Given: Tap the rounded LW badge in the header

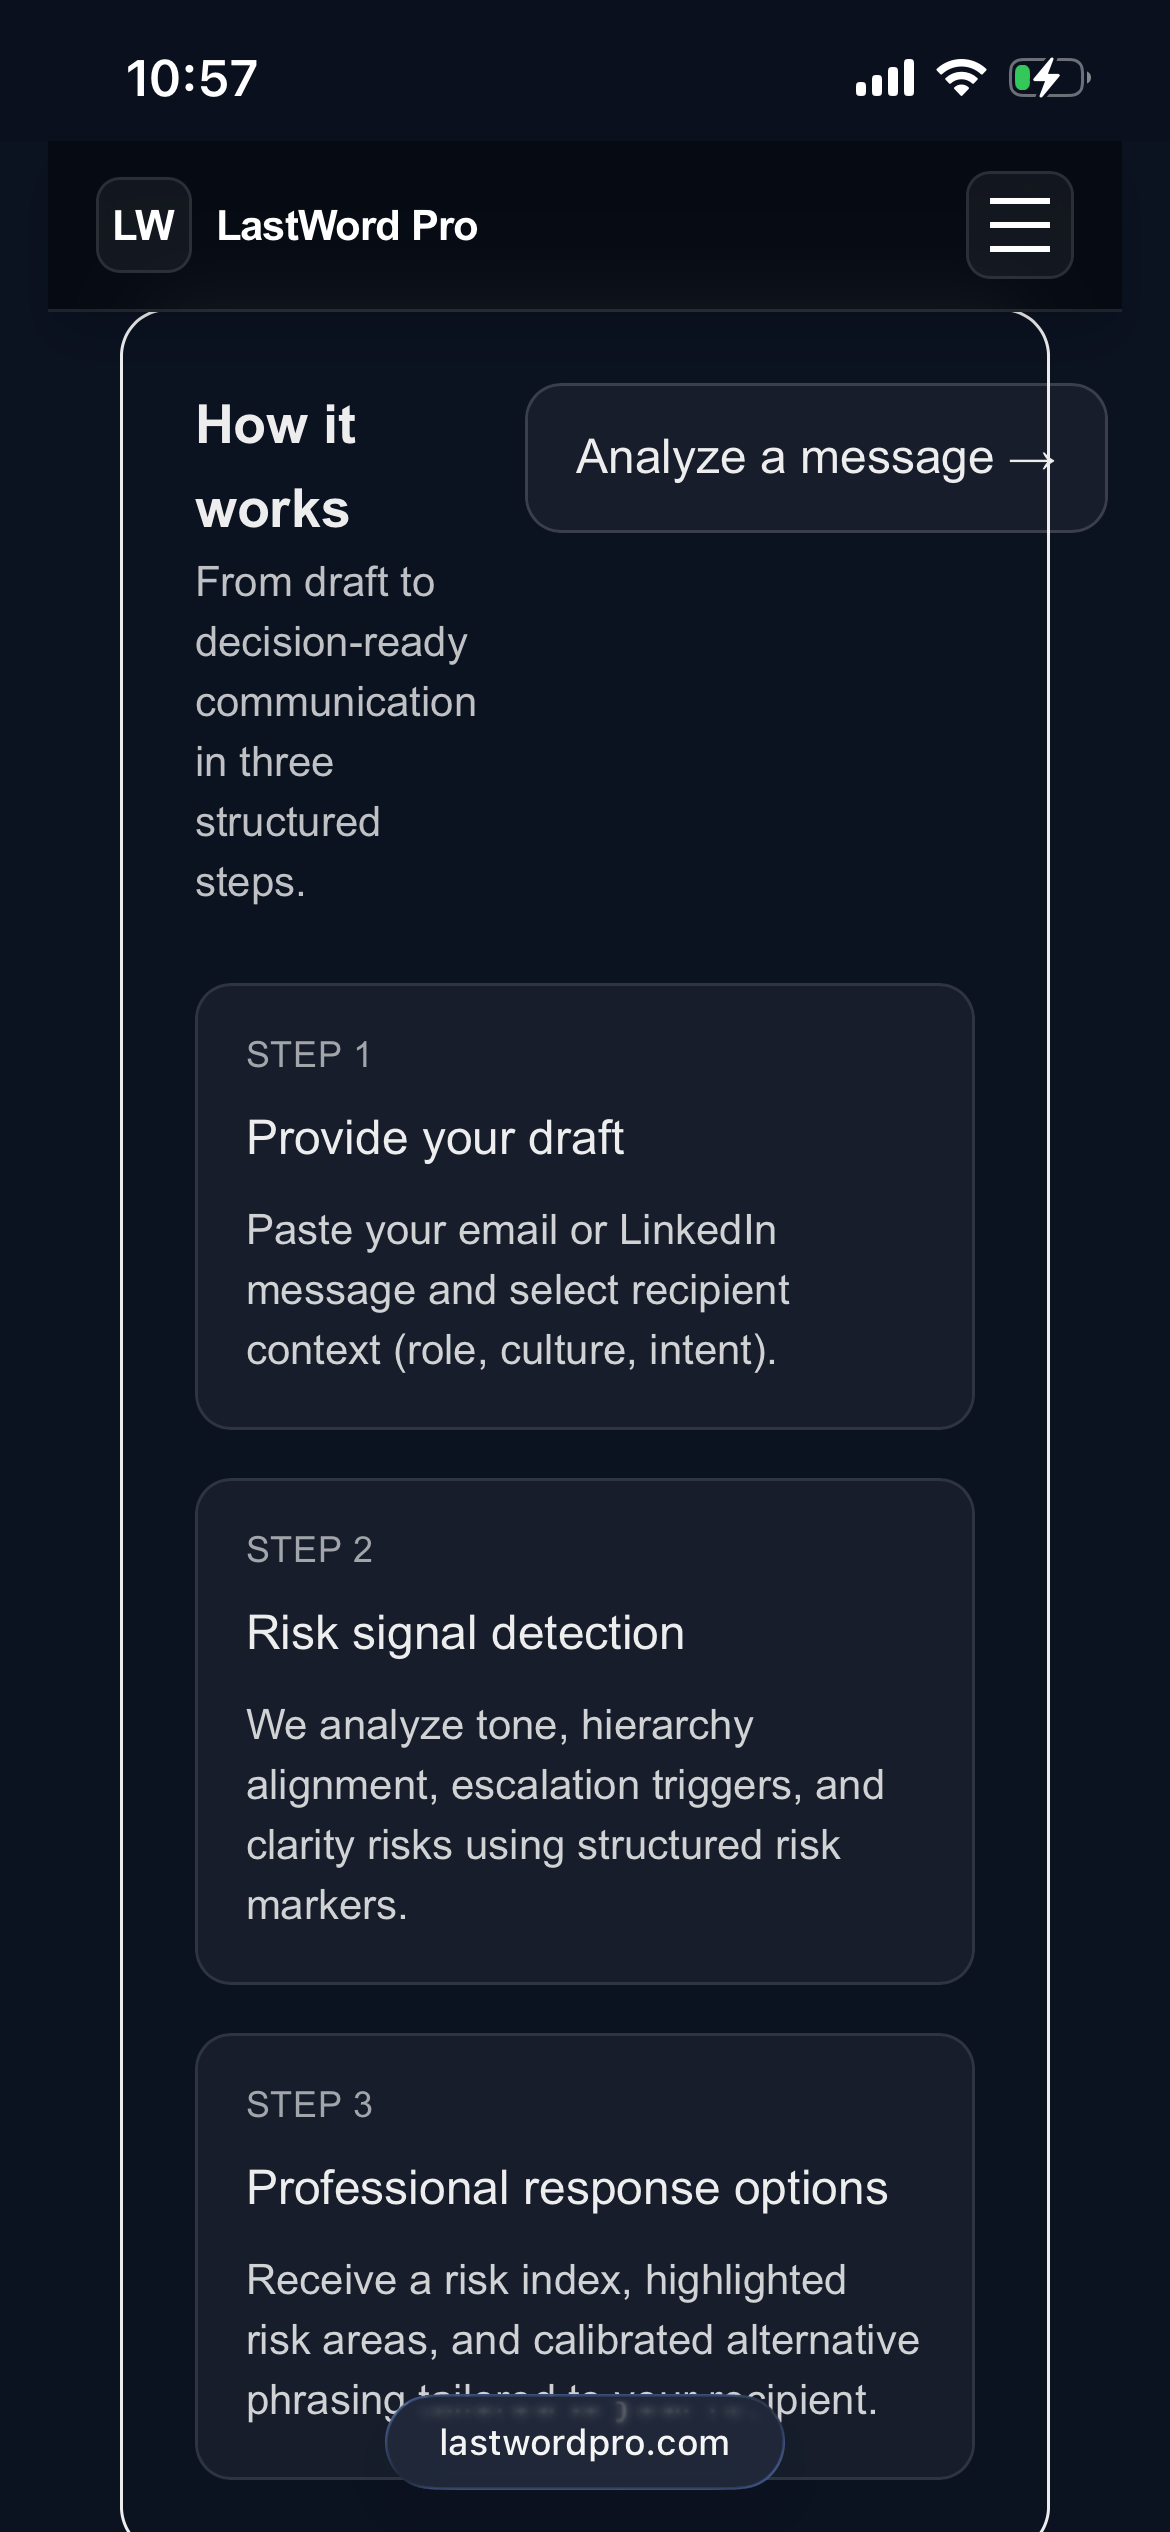Looking at the screenshot, I should point(142,225).
